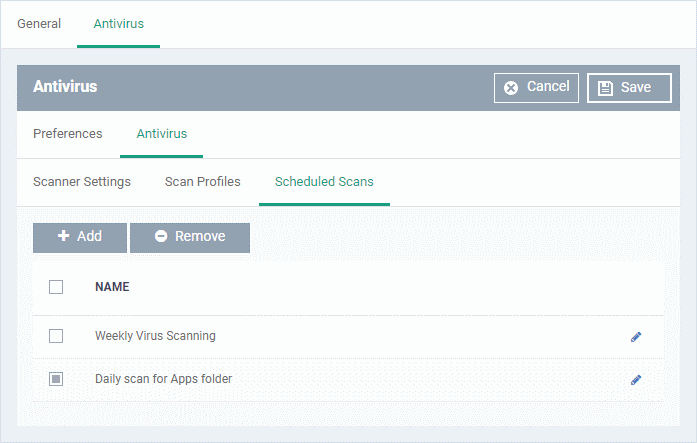Select the top-level Antivirus tab
697x443 pixels.
(x=119, y=24)
